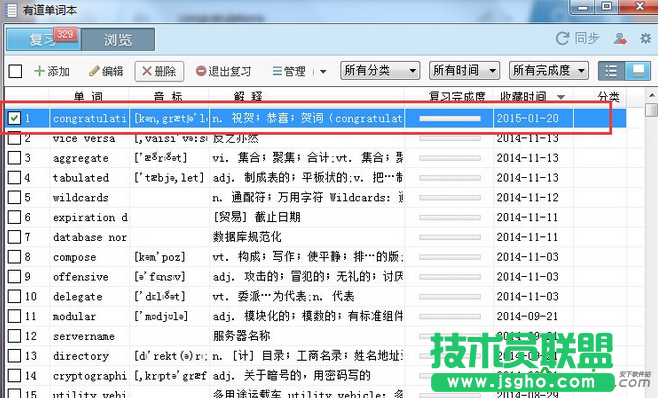This screenshot has height=398, width=658.
Task: Click 退出复习 button
Action: (223, 71)
